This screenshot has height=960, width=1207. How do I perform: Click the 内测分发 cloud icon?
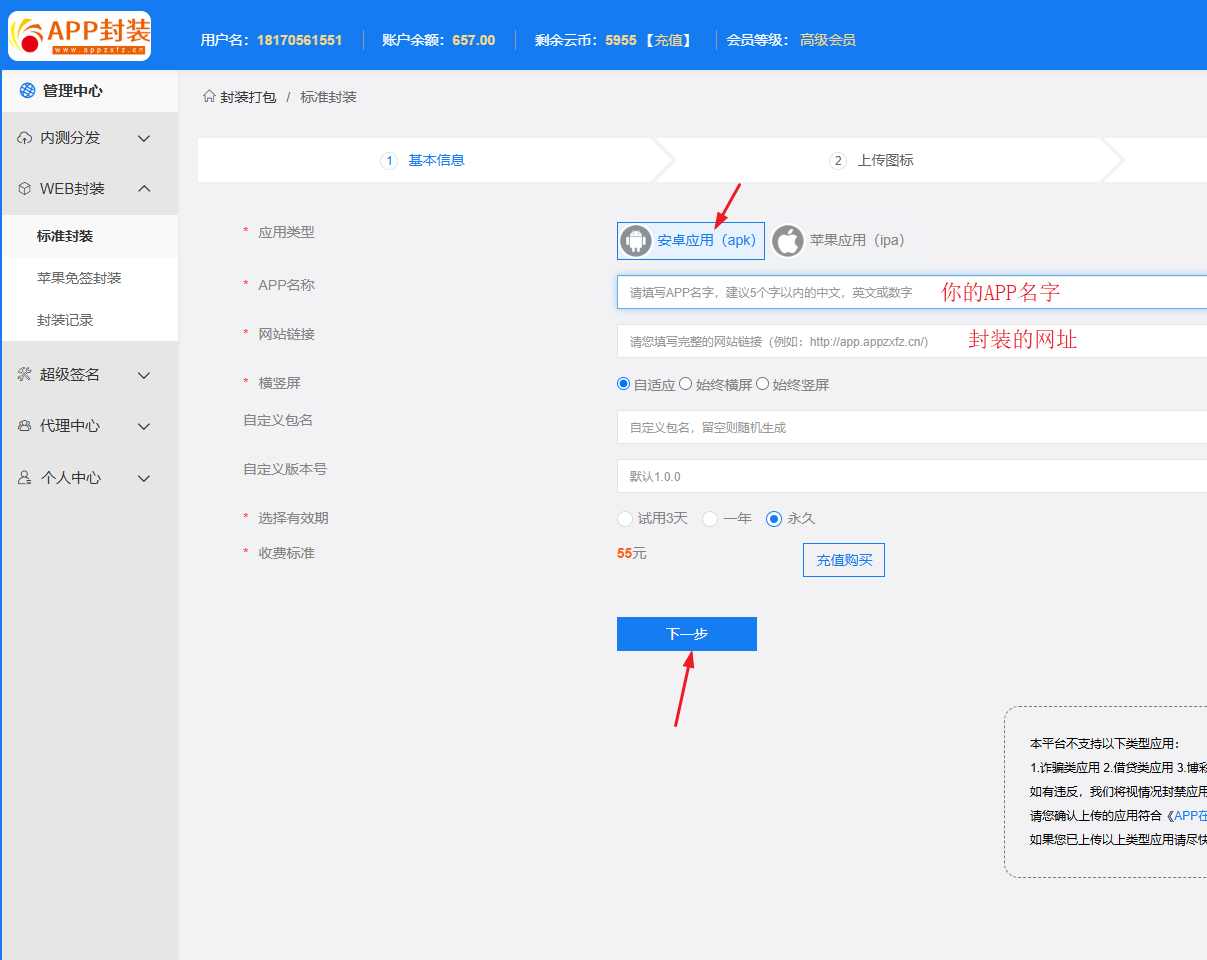click(x=25, y=138)
